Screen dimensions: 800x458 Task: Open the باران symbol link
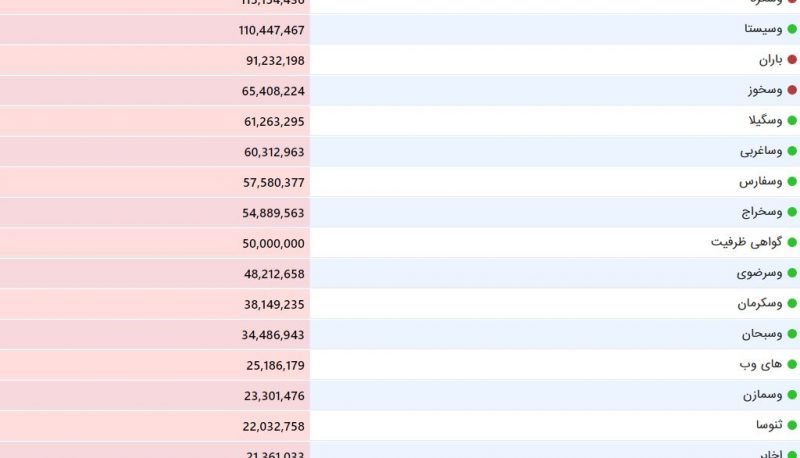770,60
